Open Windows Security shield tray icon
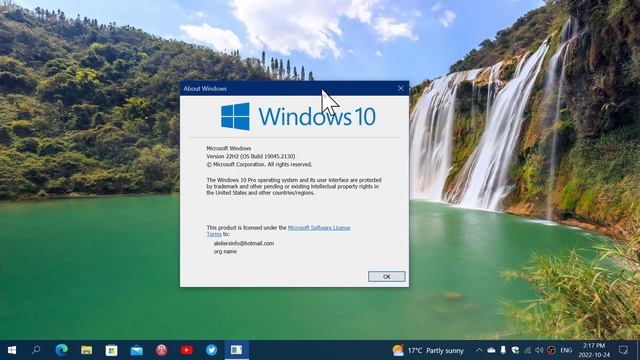 tap(515, 350)
